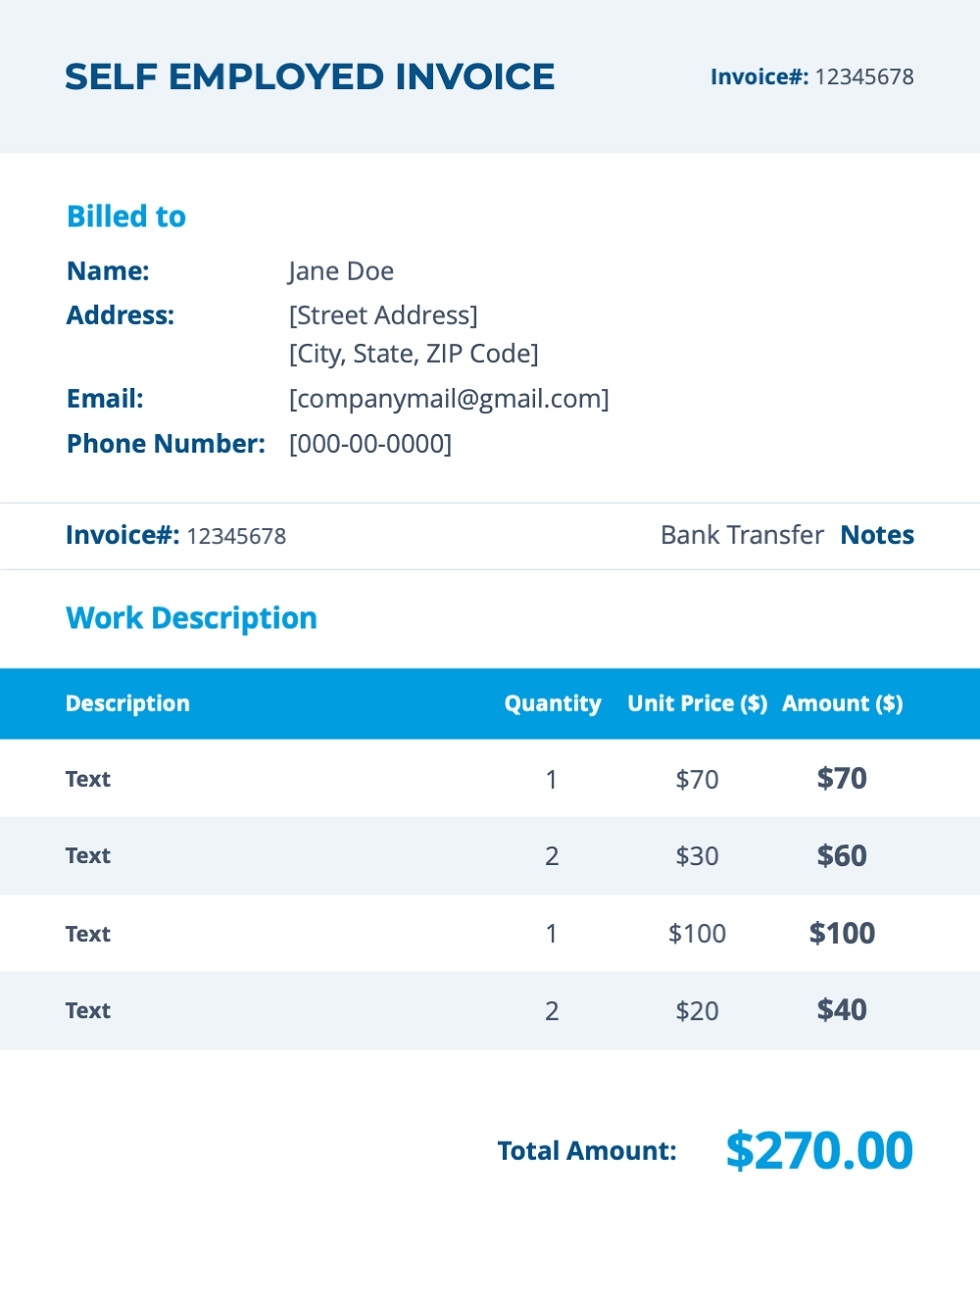Click the $270.00 total amount value
This screenshot has width=980, height=1306.
[819, 1150]
